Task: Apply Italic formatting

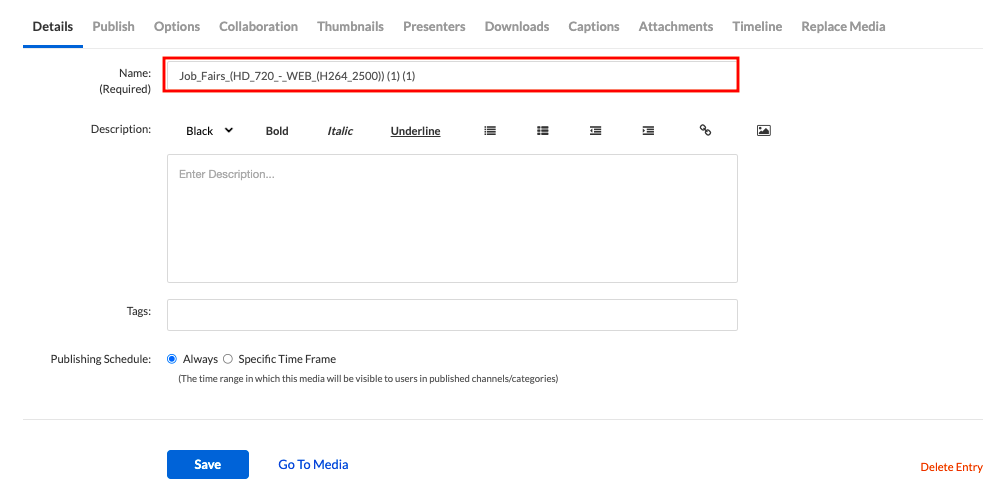Action: [340, 131]
